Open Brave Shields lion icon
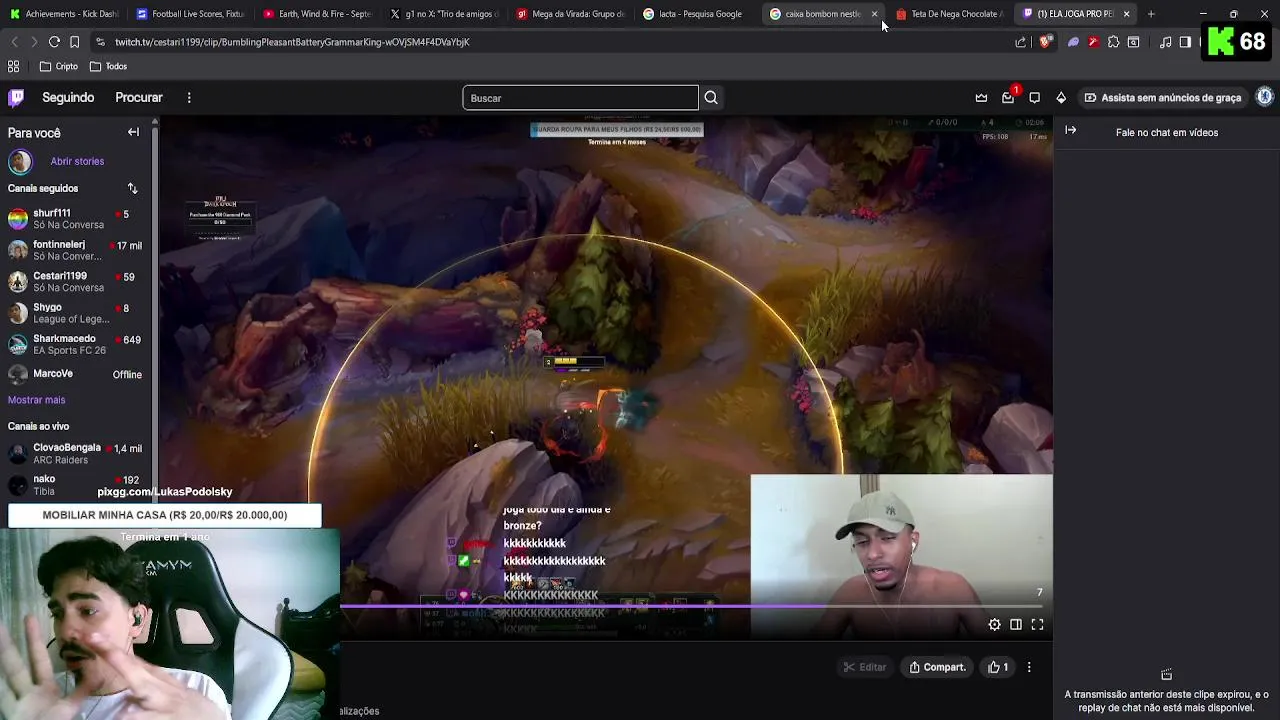This screenshot has height=720, width=1280. (x=1045, y=42)
